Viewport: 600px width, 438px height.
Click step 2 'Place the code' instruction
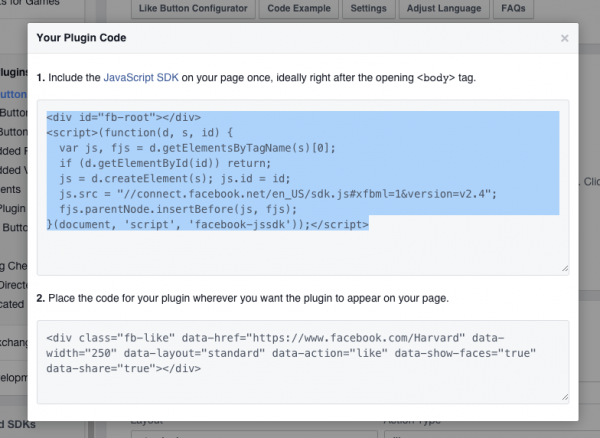coord(243,298)
